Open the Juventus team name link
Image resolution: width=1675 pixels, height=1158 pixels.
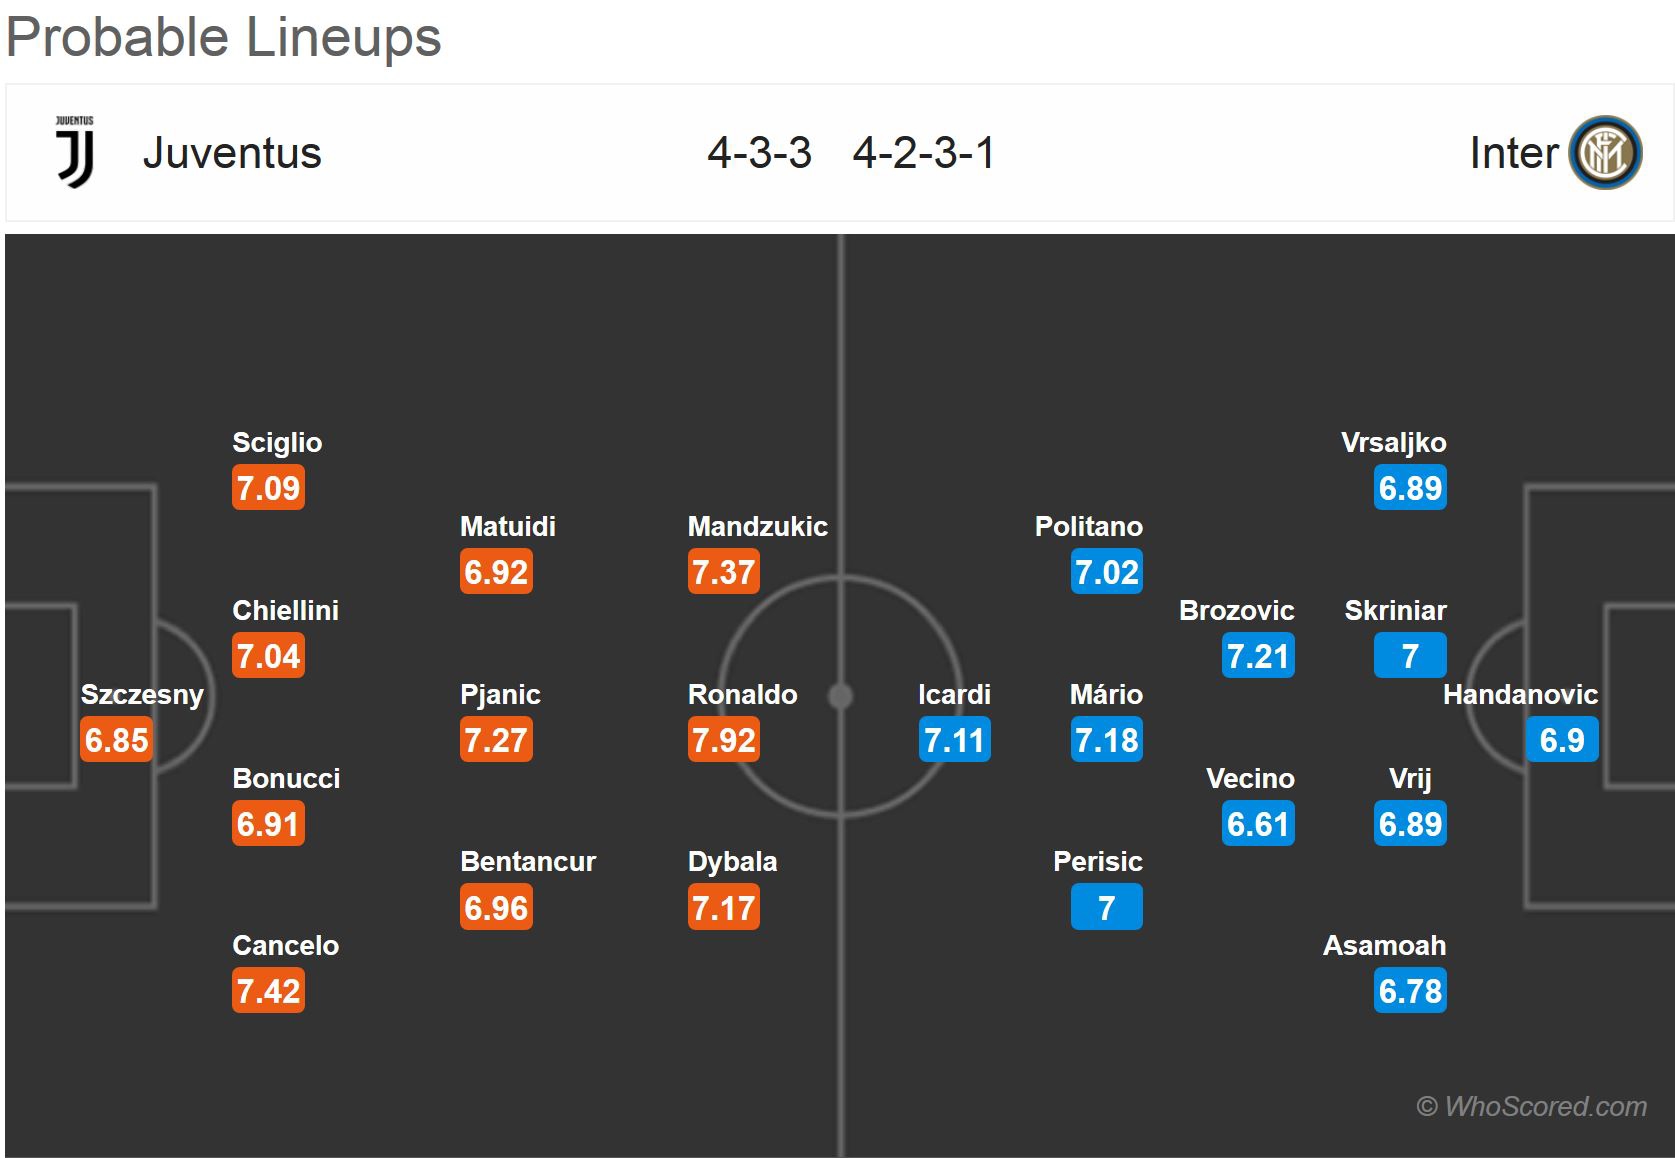click(x=232, y=153)
